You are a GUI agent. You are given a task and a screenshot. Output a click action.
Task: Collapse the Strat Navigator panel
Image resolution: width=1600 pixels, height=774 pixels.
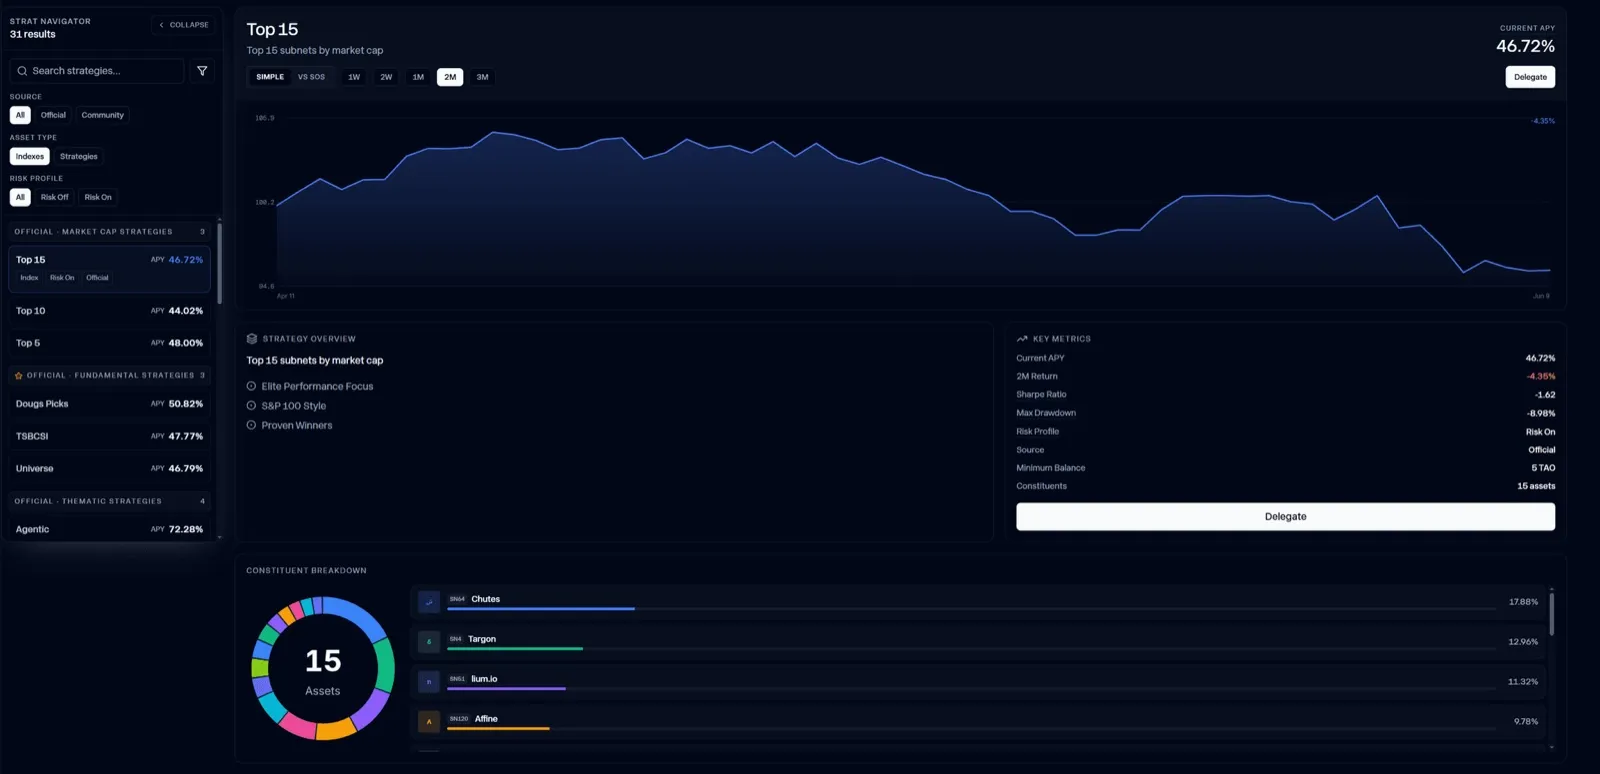[184, 25]
